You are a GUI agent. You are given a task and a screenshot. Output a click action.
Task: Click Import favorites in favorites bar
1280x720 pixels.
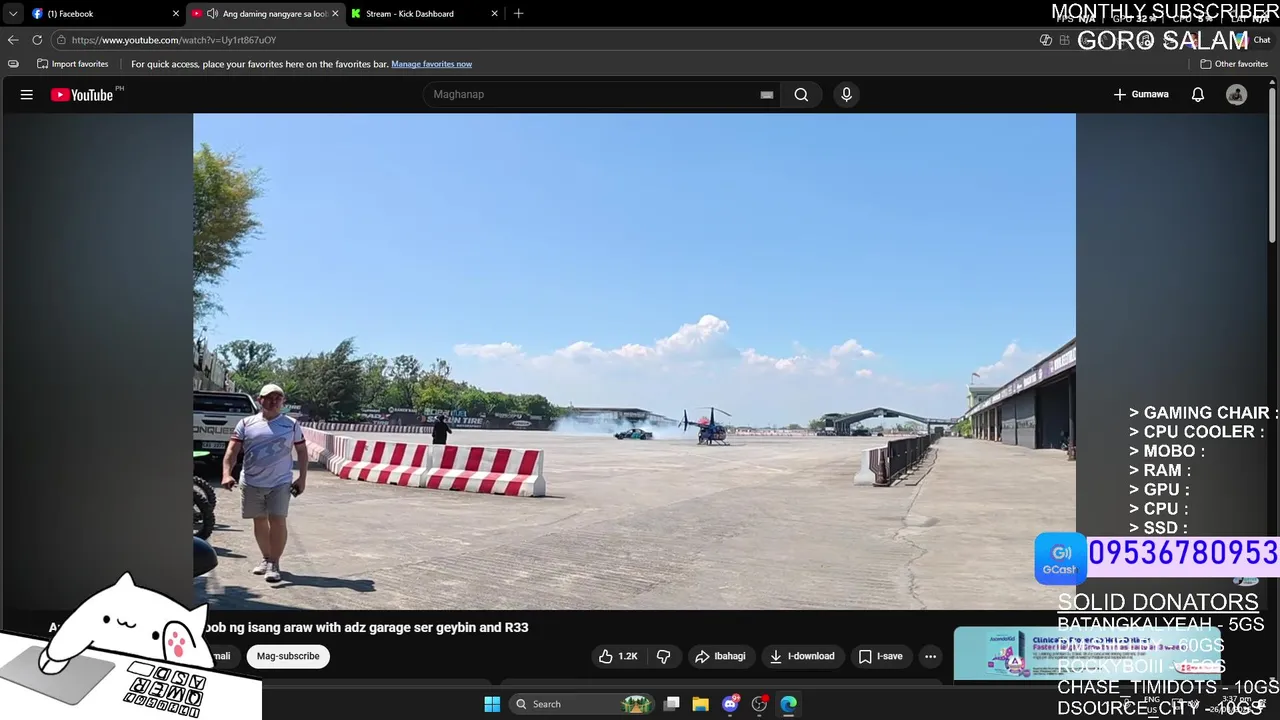pos(72,64)
